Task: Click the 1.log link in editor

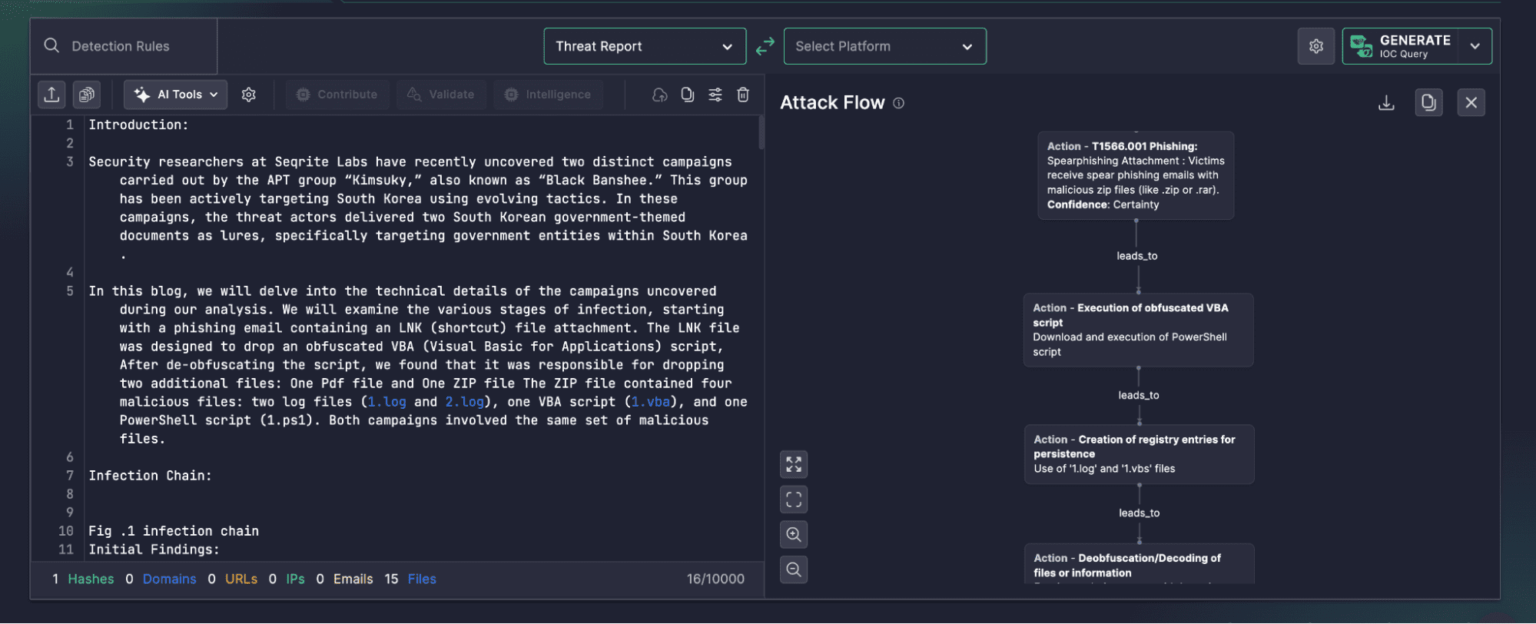Action: click(388, 402)
